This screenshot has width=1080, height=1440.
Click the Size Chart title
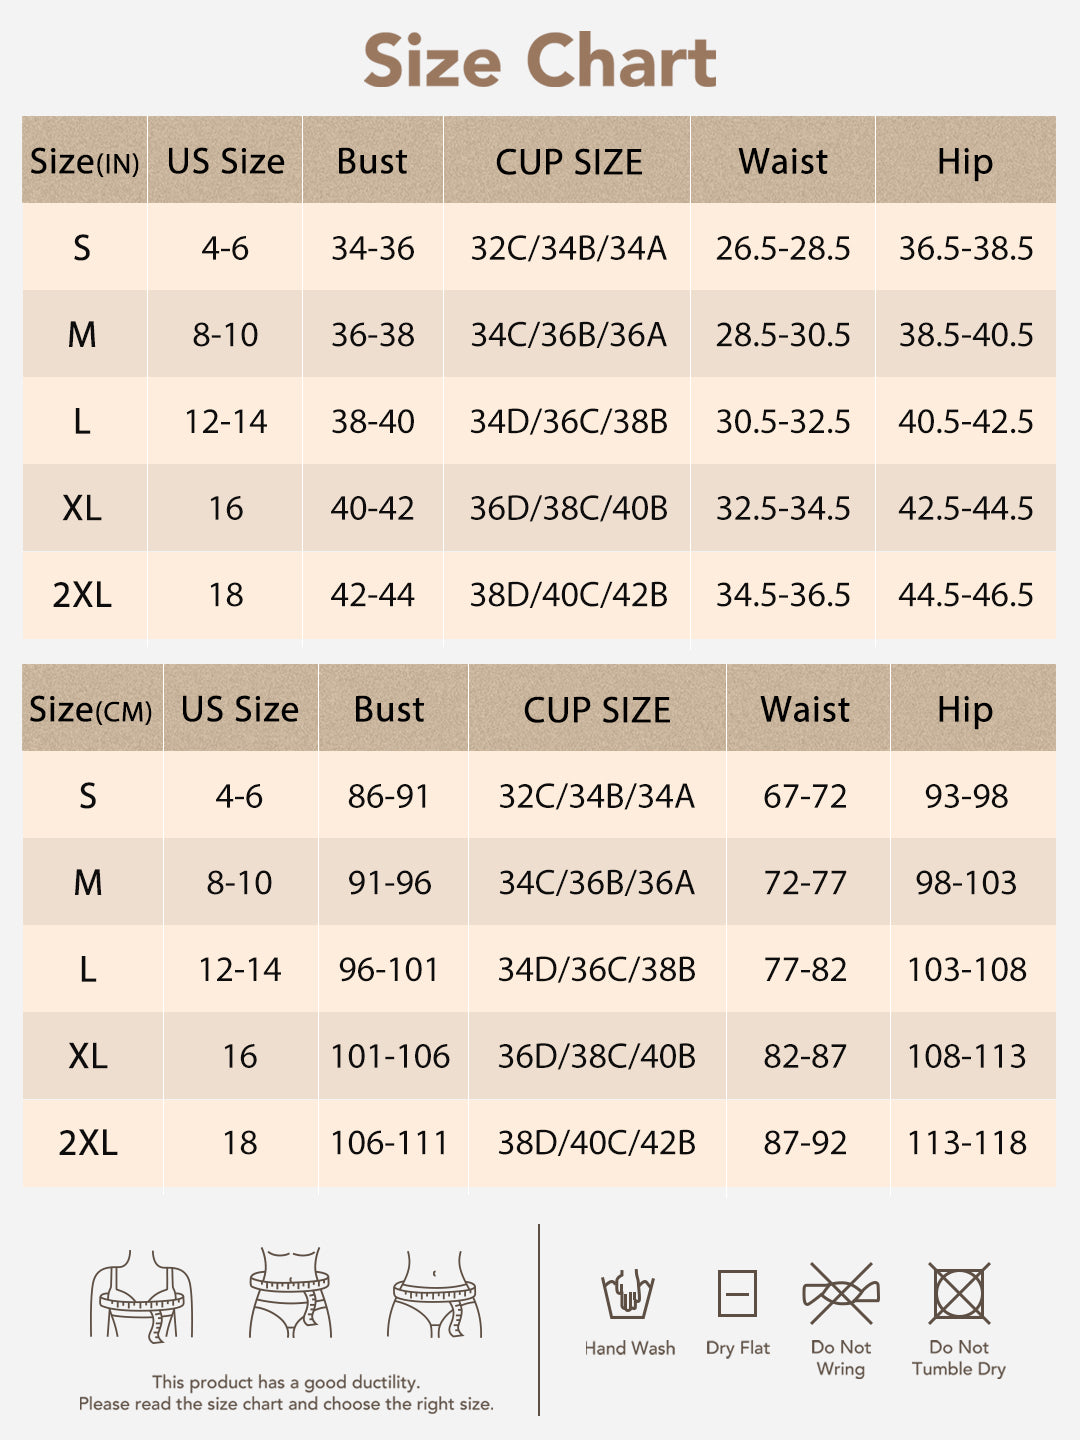tap(540, 61)
